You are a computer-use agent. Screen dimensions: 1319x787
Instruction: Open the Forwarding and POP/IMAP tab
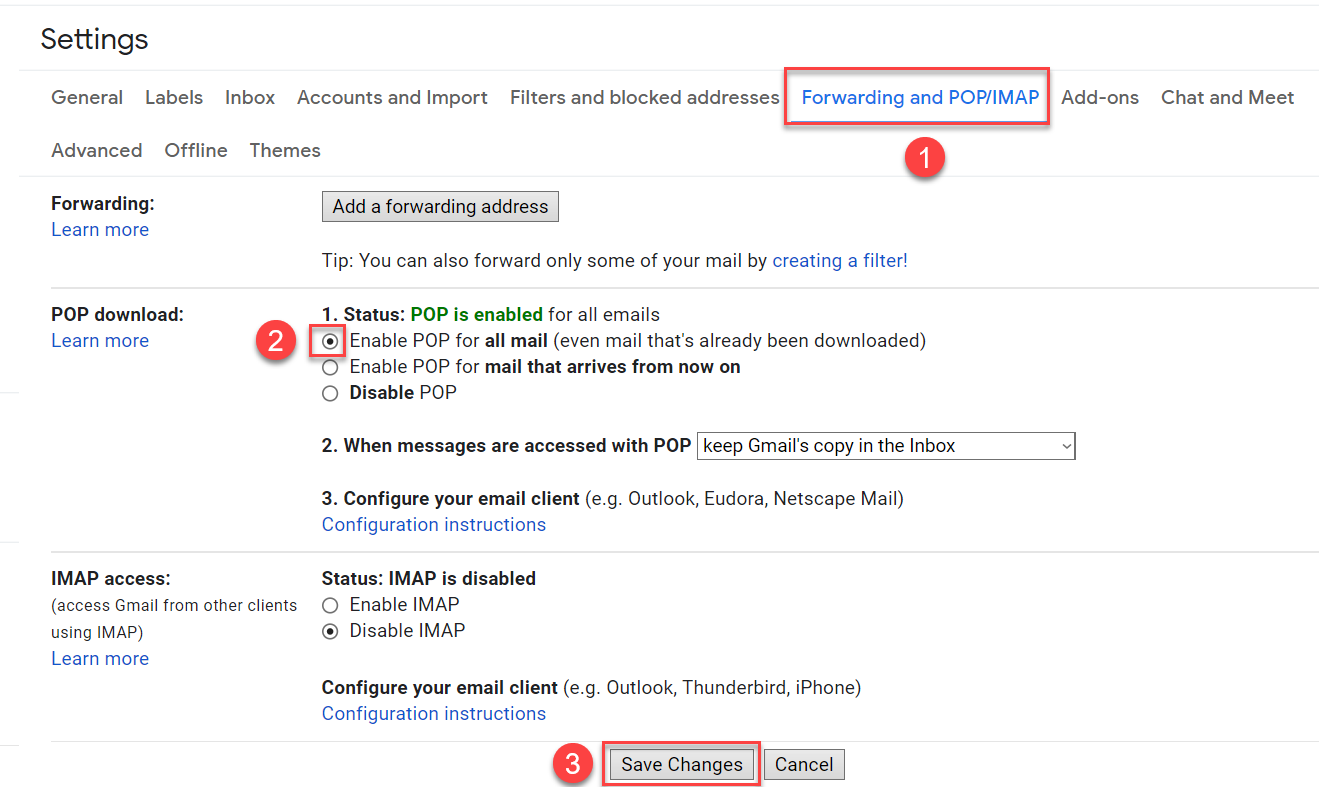point(919,98)
